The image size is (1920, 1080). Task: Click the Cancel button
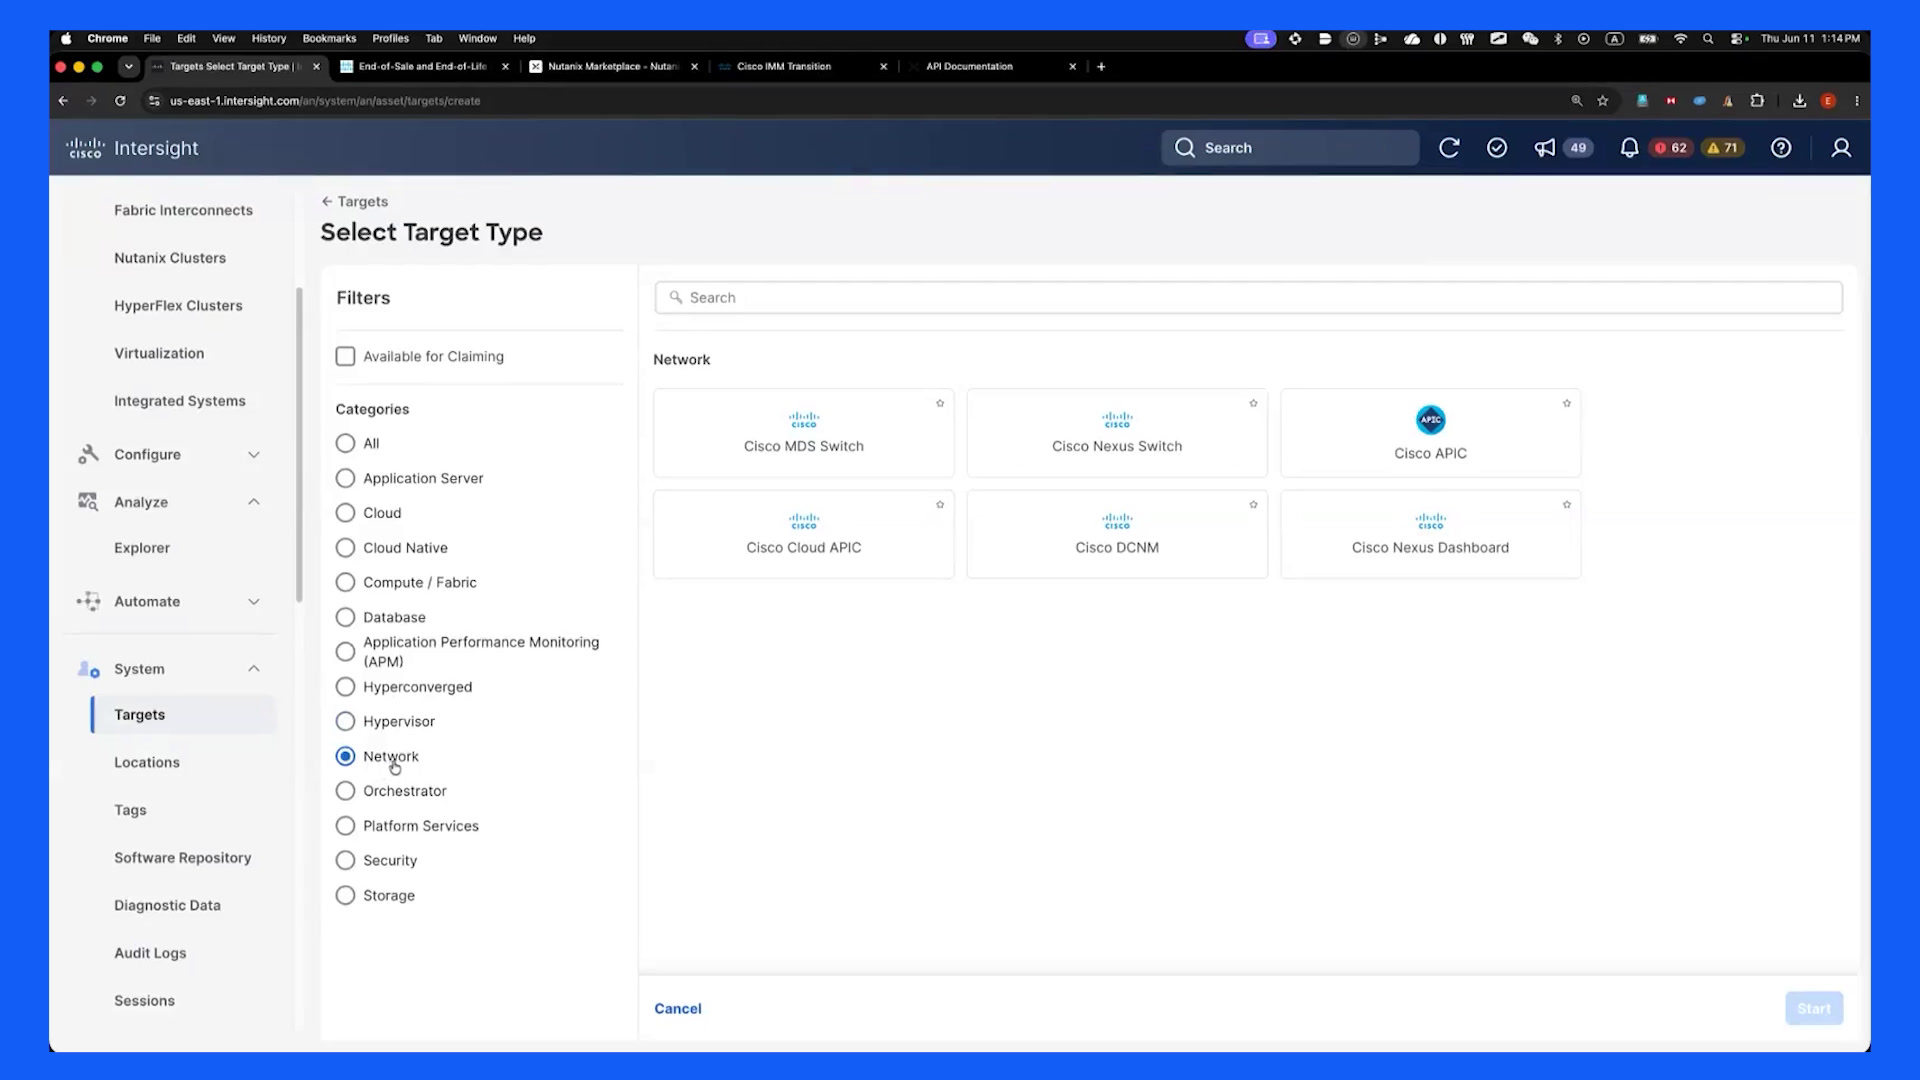pyautogui.click(x=678, y=1008)
